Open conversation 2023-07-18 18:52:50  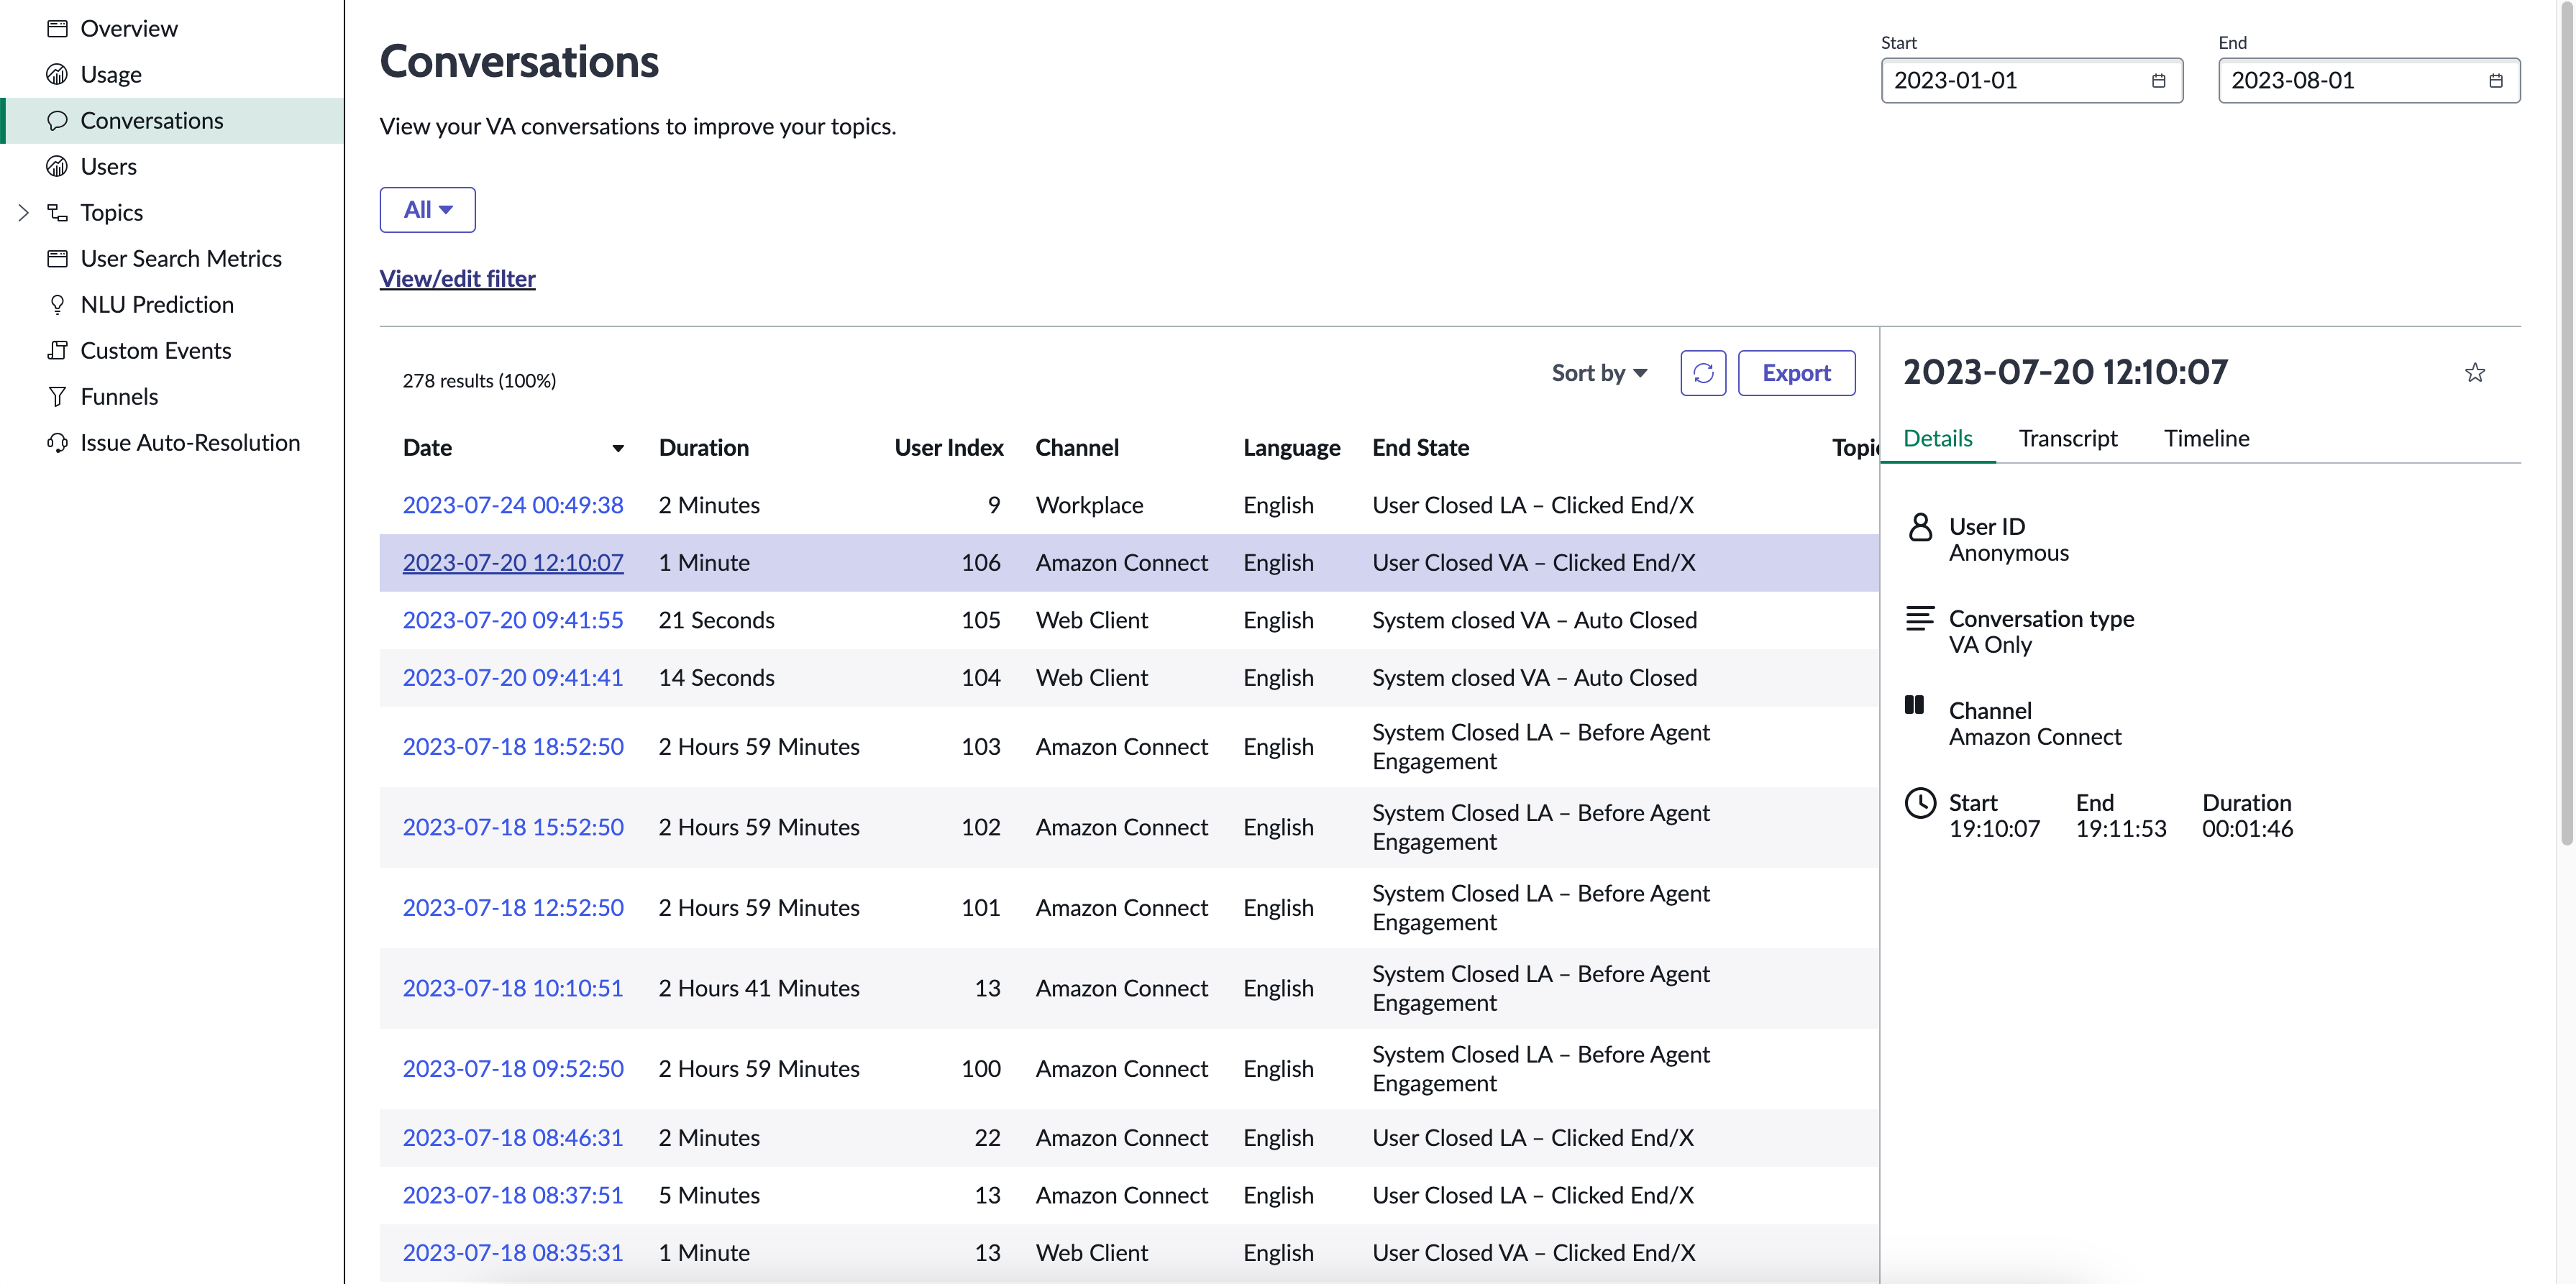[x=513, y=747]
